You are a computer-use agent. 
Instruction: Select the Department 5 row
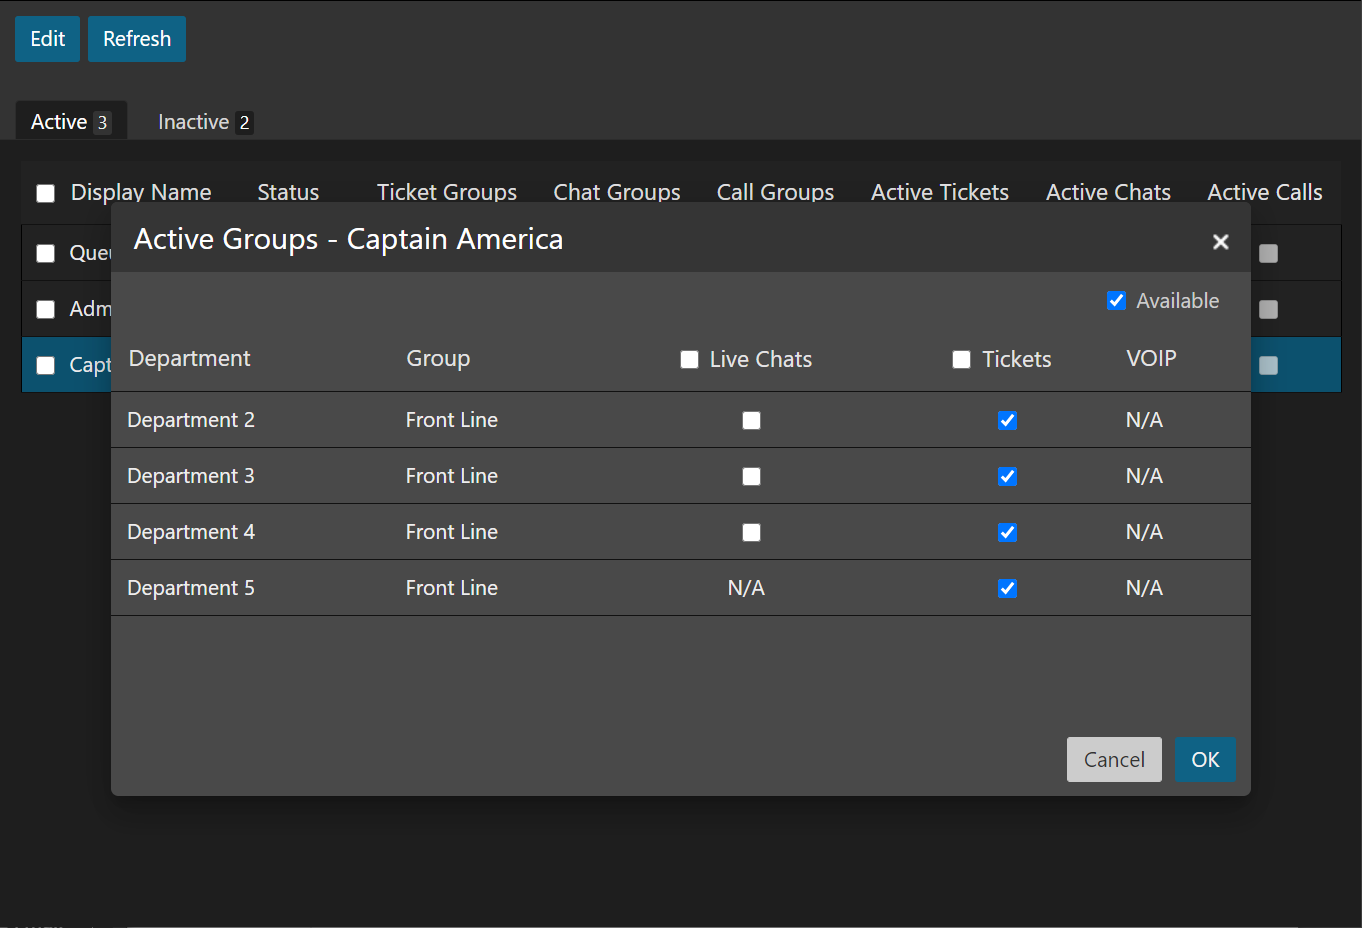190,588
